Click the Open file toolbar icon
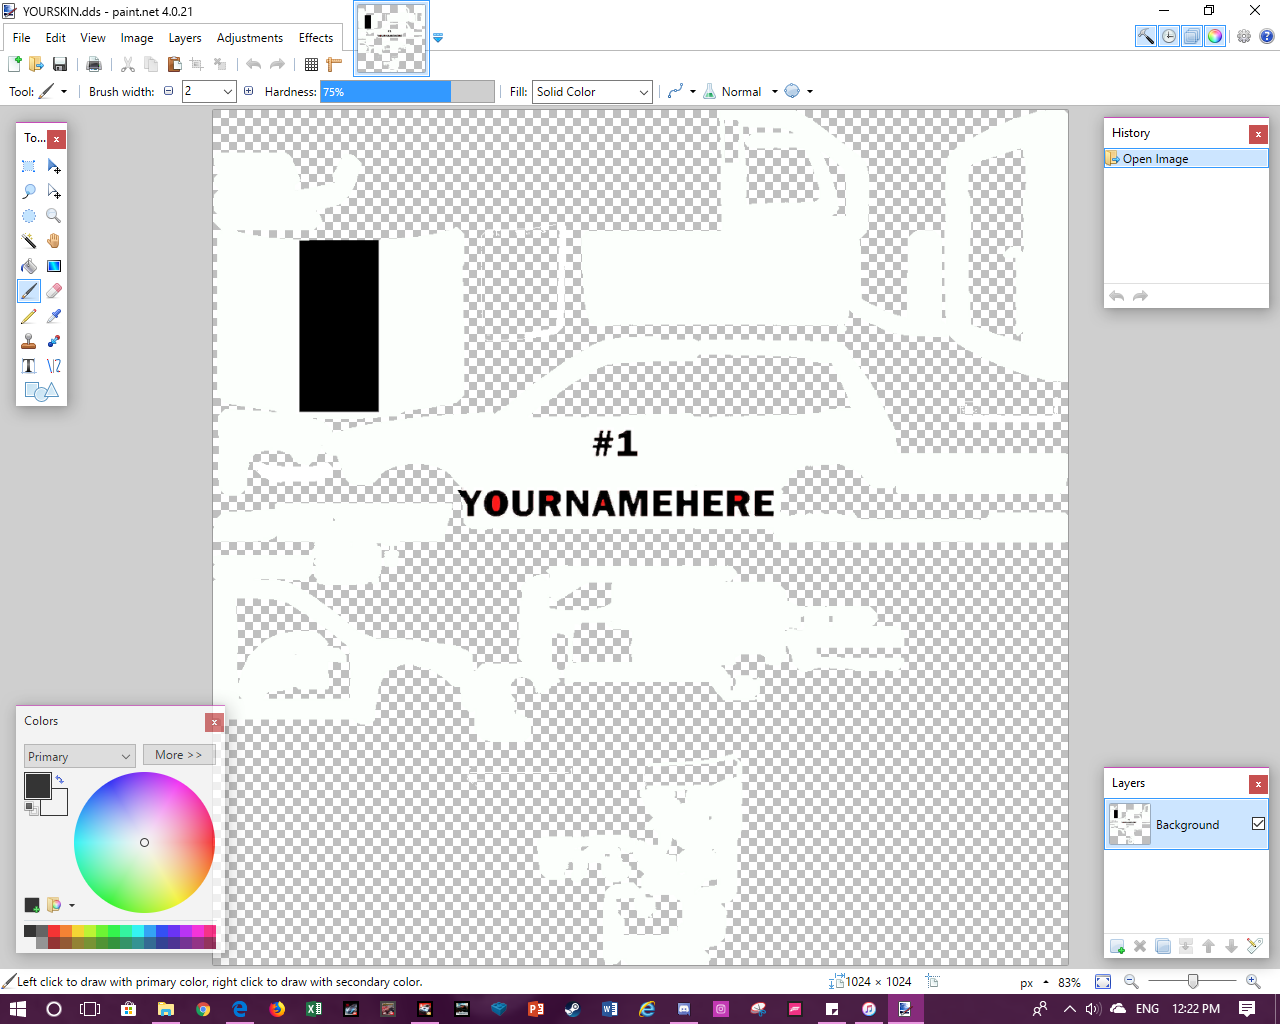The height and width of the screenshot is (1024, 1280). click(36, 64)
